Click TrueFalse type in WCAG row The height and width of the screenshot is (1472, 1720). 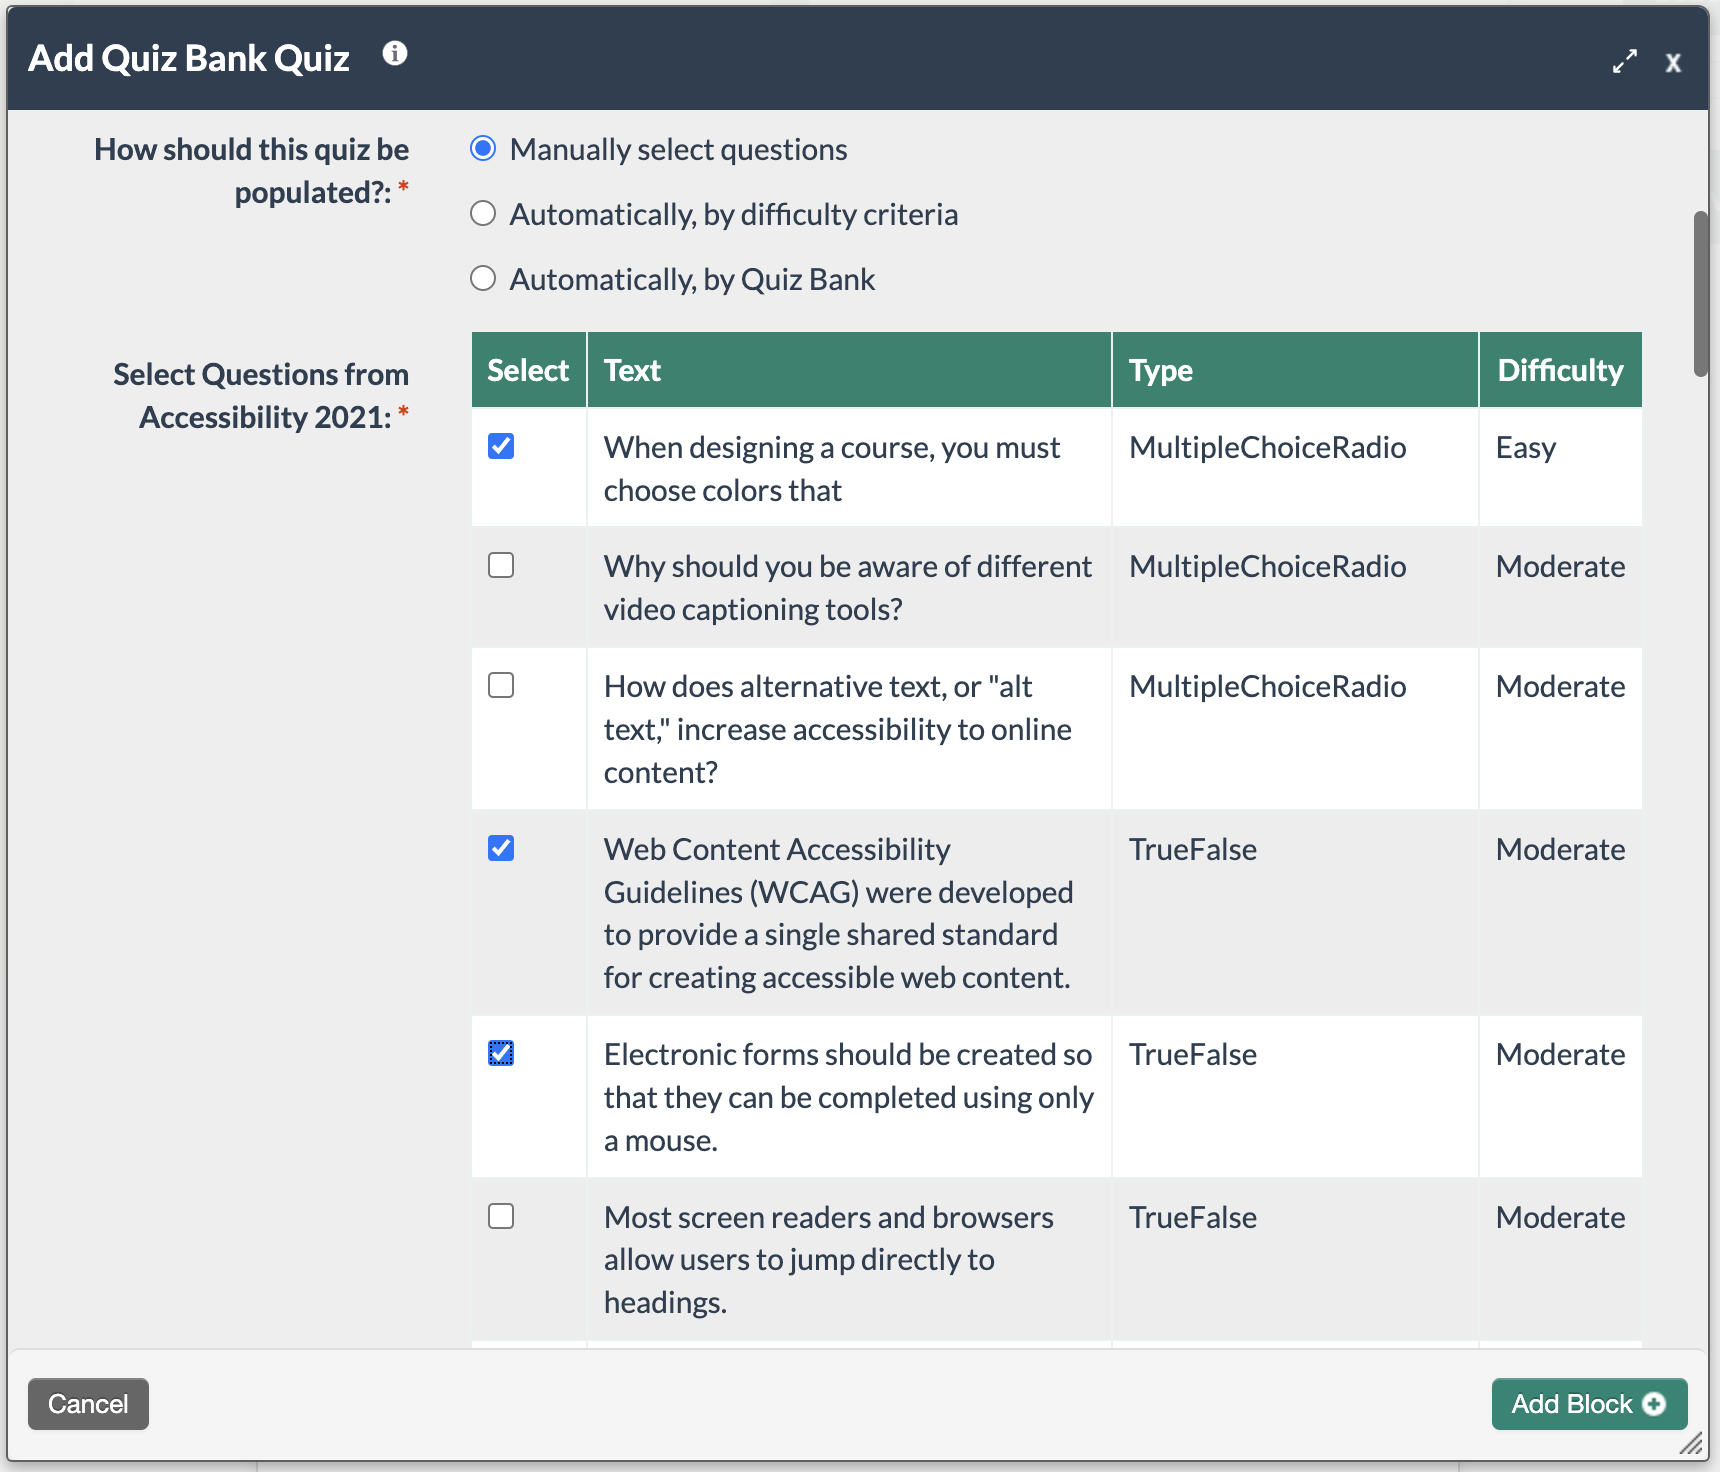point(1193,850)
